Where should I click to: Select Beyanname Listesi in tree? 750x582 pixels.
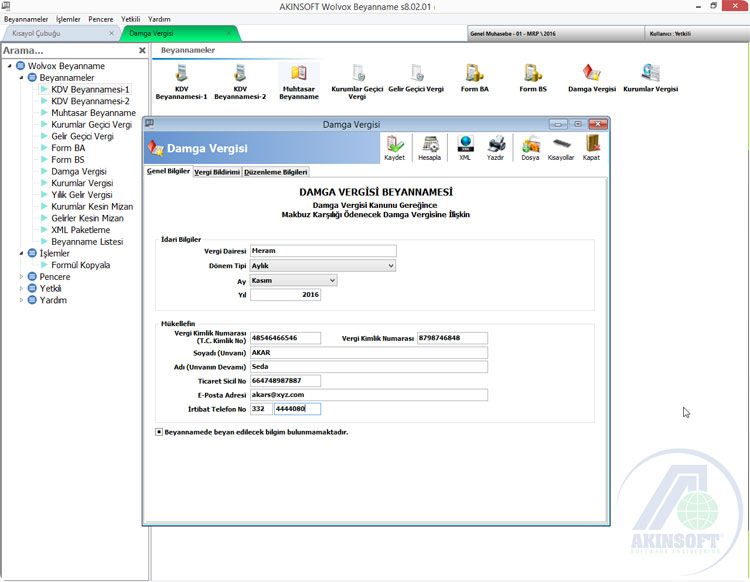click(87, 242)
